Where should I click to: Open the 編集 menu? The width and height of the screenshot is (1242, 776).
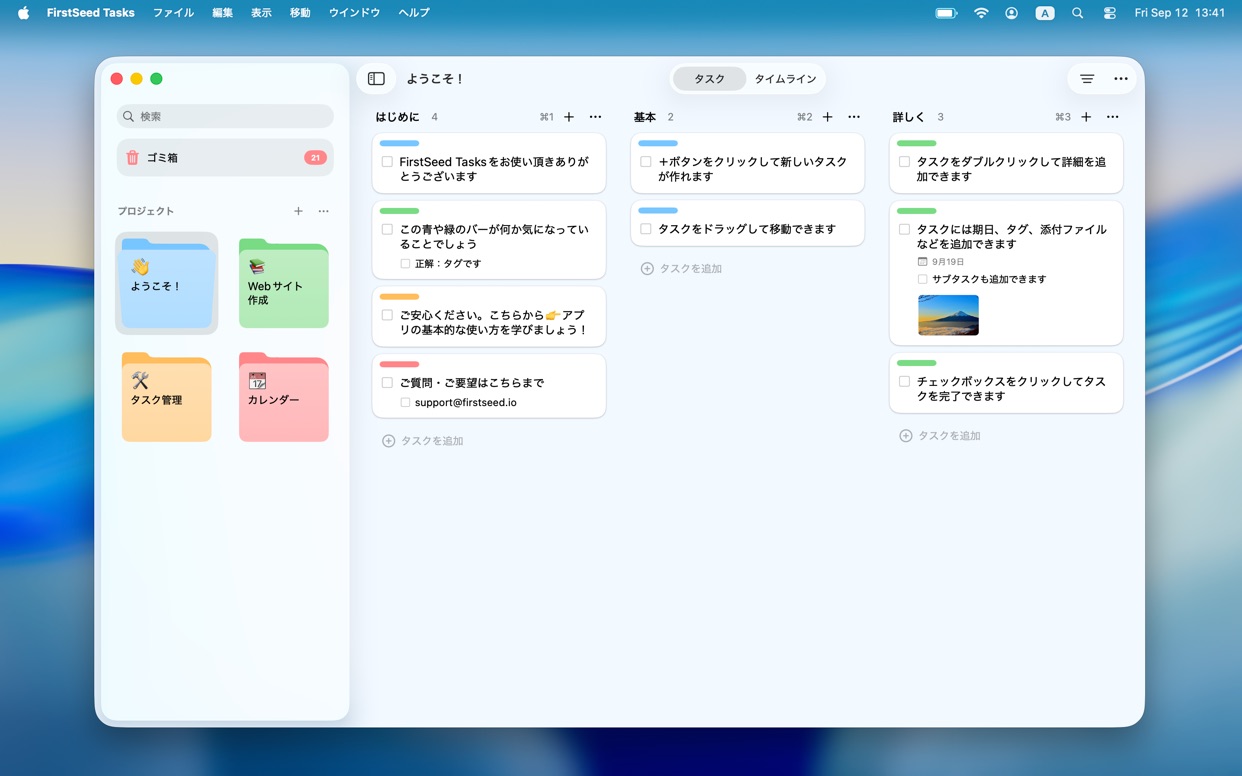(222, 13)
